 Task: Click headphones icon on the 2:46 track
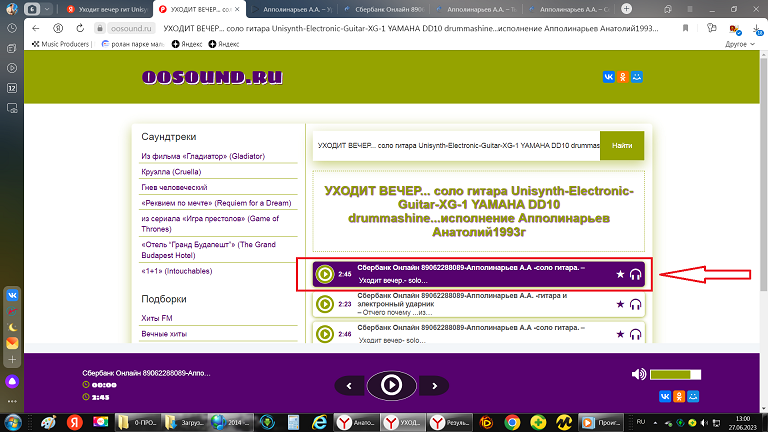click(x=635, y=335)
